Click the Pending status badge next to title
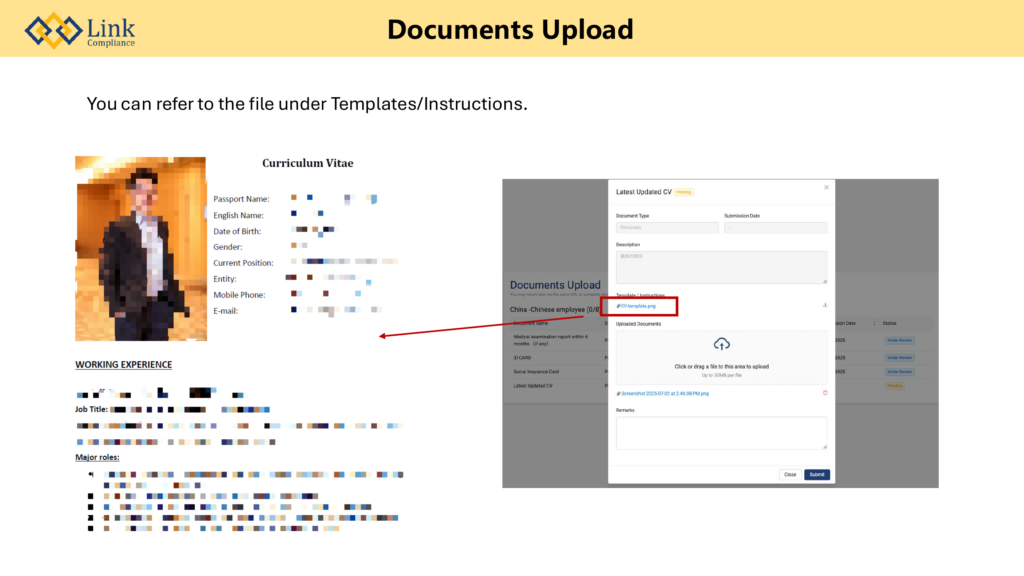Image resolution: width=1024 pixels, height=576 pixels. click(x=684, y=192)
